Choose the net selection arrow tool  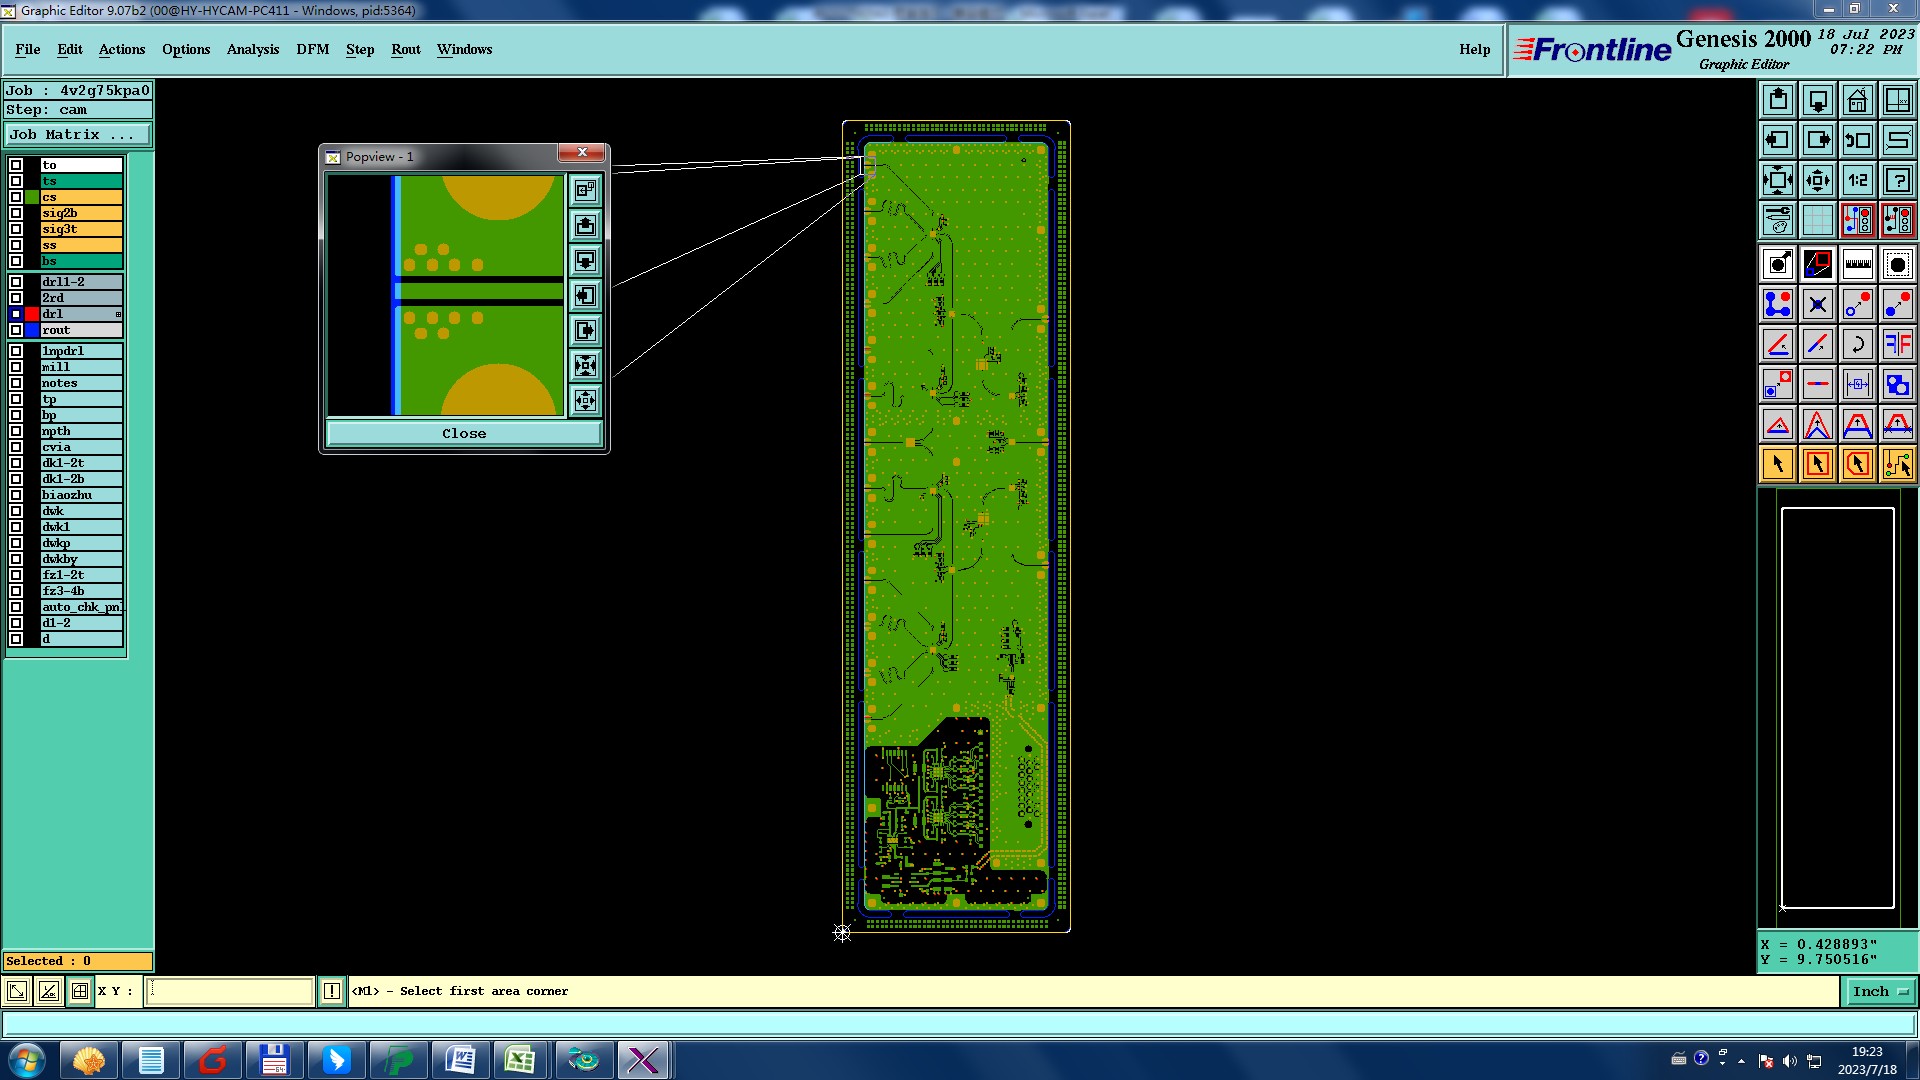pos(1897,464)
